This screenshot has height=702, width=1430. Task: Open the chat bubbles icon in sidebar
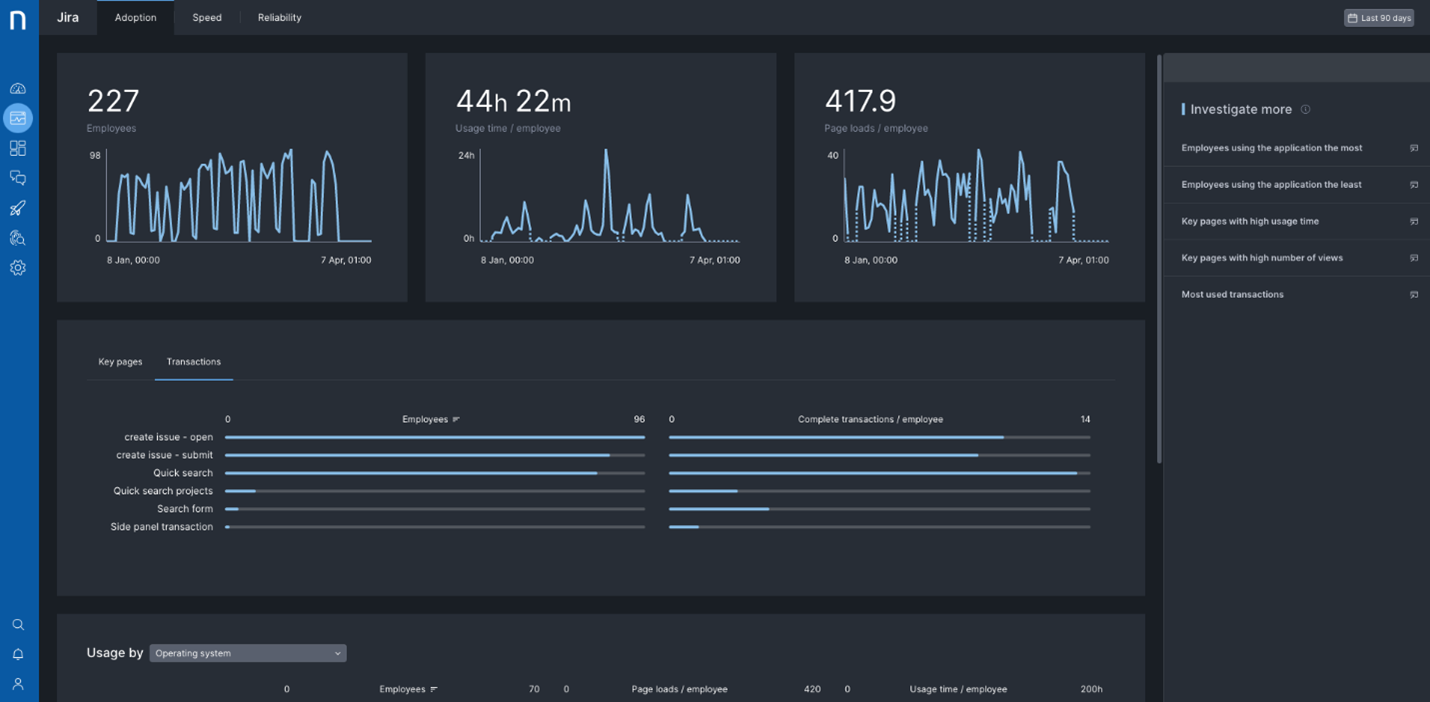[x=18, y=178]
